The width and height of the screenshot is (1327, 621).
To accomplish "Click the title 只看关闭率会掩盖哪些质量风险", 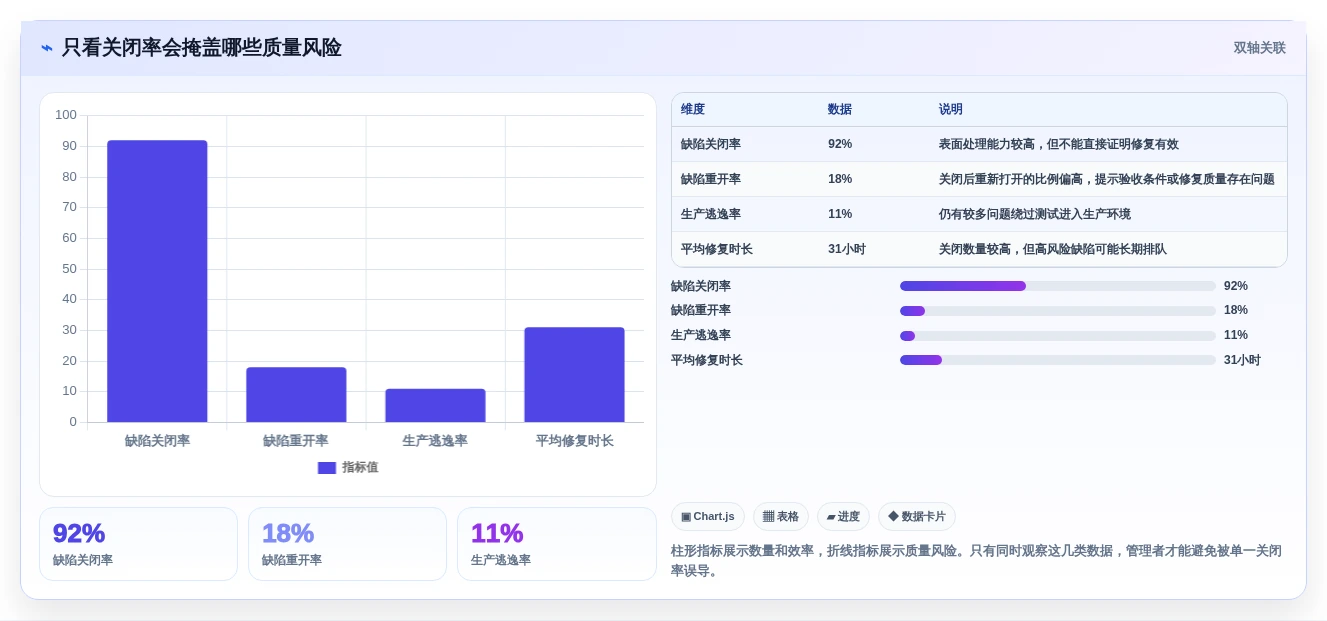I will 202,48.
